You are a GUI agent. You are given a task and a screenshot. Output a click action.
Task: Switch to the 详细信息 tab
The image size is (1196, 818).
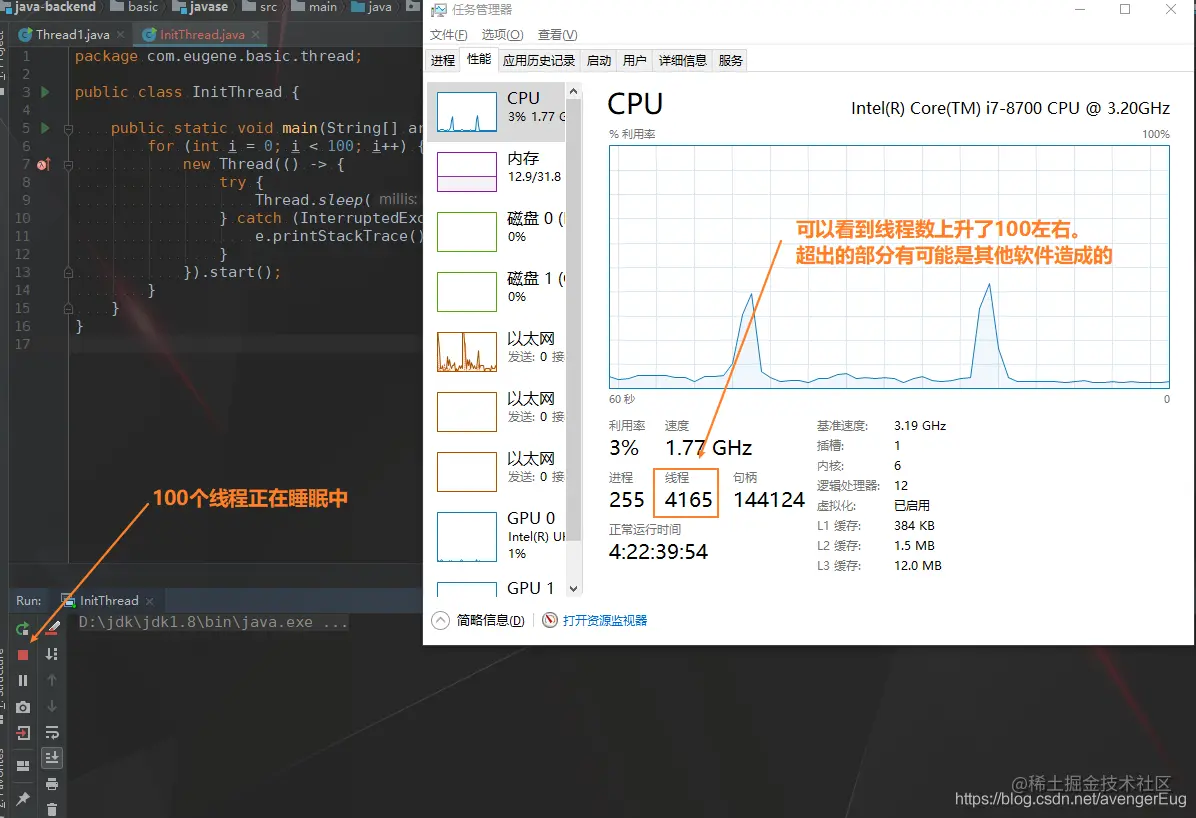683,60
